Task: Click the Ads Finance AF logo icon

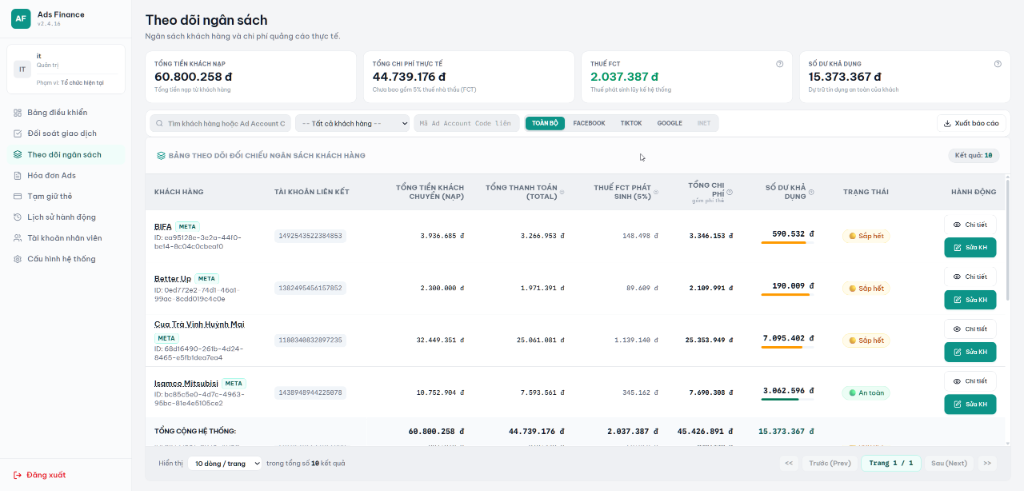Action: click(x=21, y=18)
